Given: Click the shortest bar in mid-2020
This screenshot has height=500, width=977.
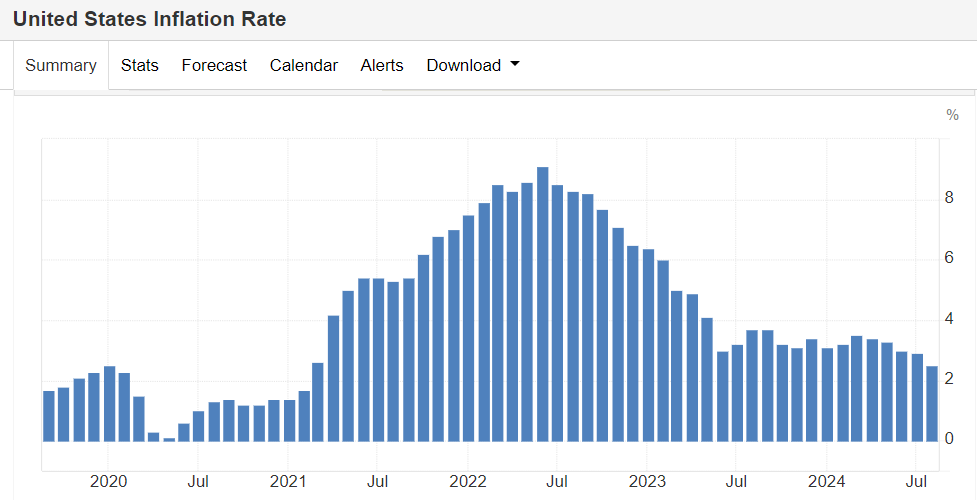Looking at the screenshot, I should (x=169, y=439).
